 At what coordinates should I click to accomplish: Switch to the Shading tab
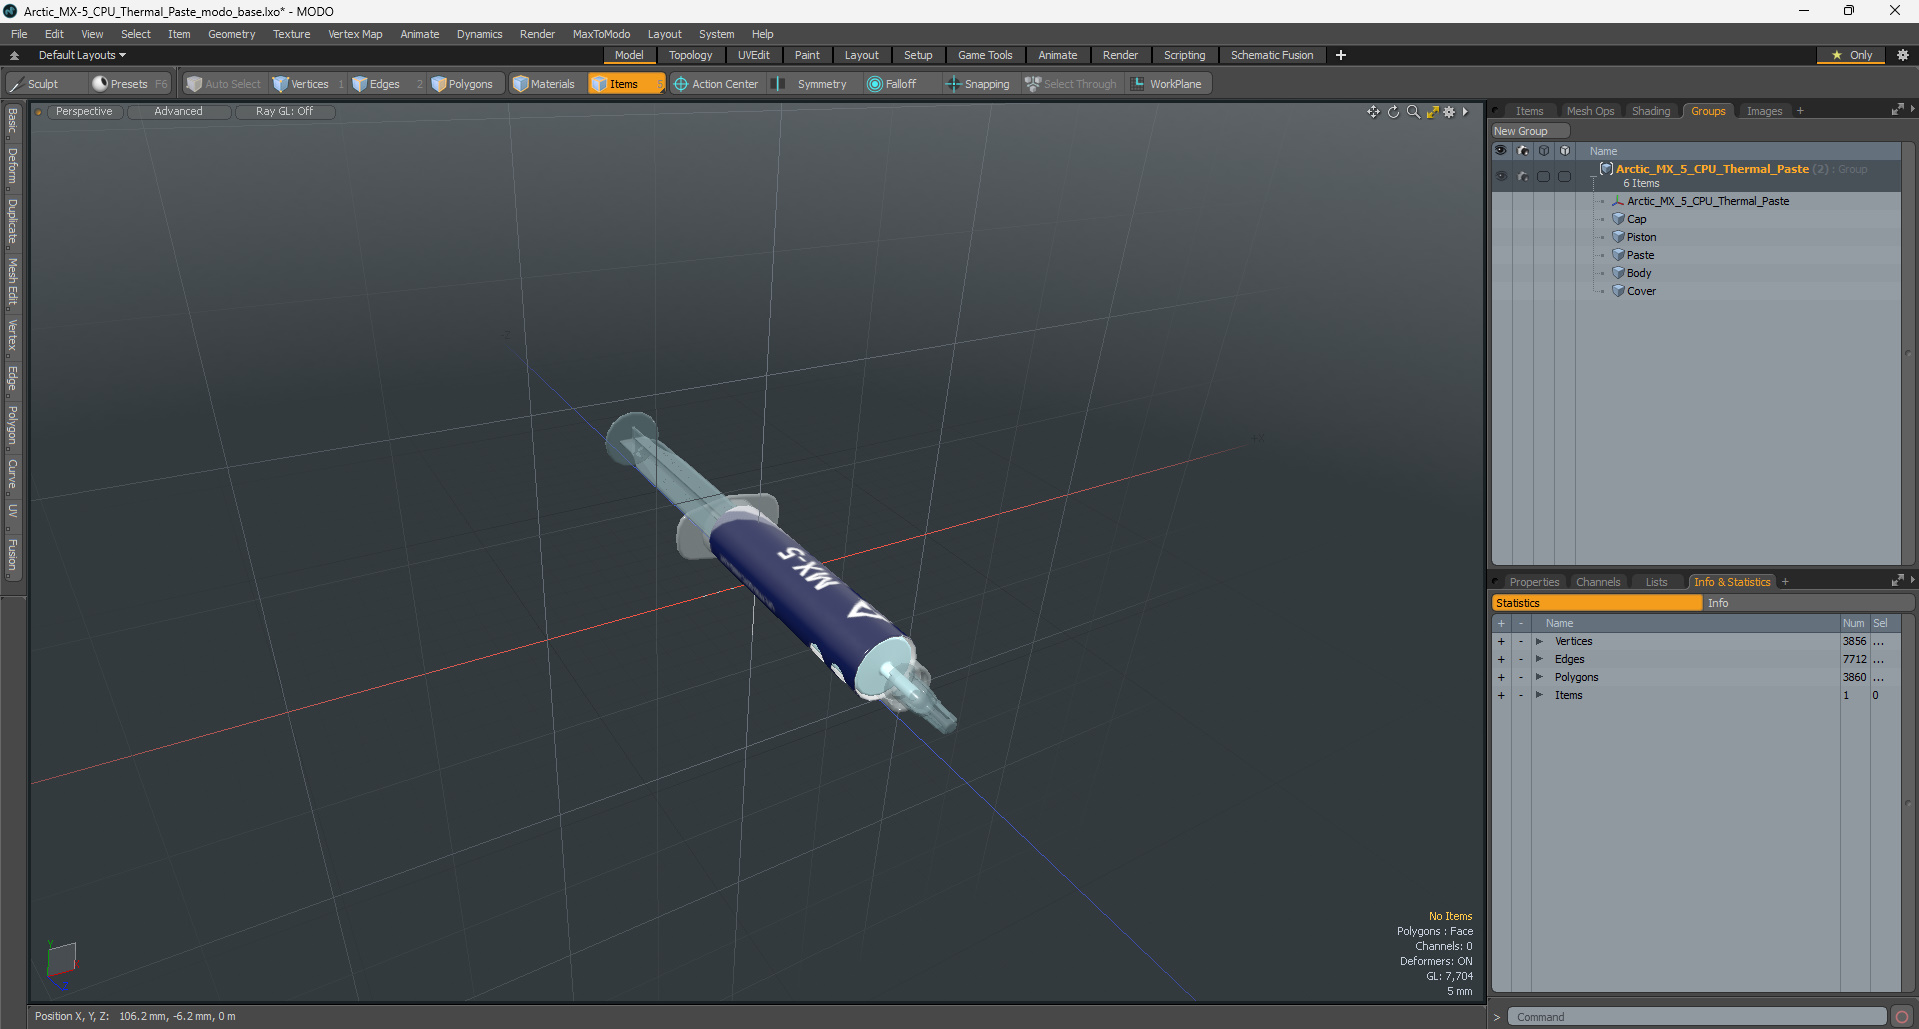point(1651,111)
